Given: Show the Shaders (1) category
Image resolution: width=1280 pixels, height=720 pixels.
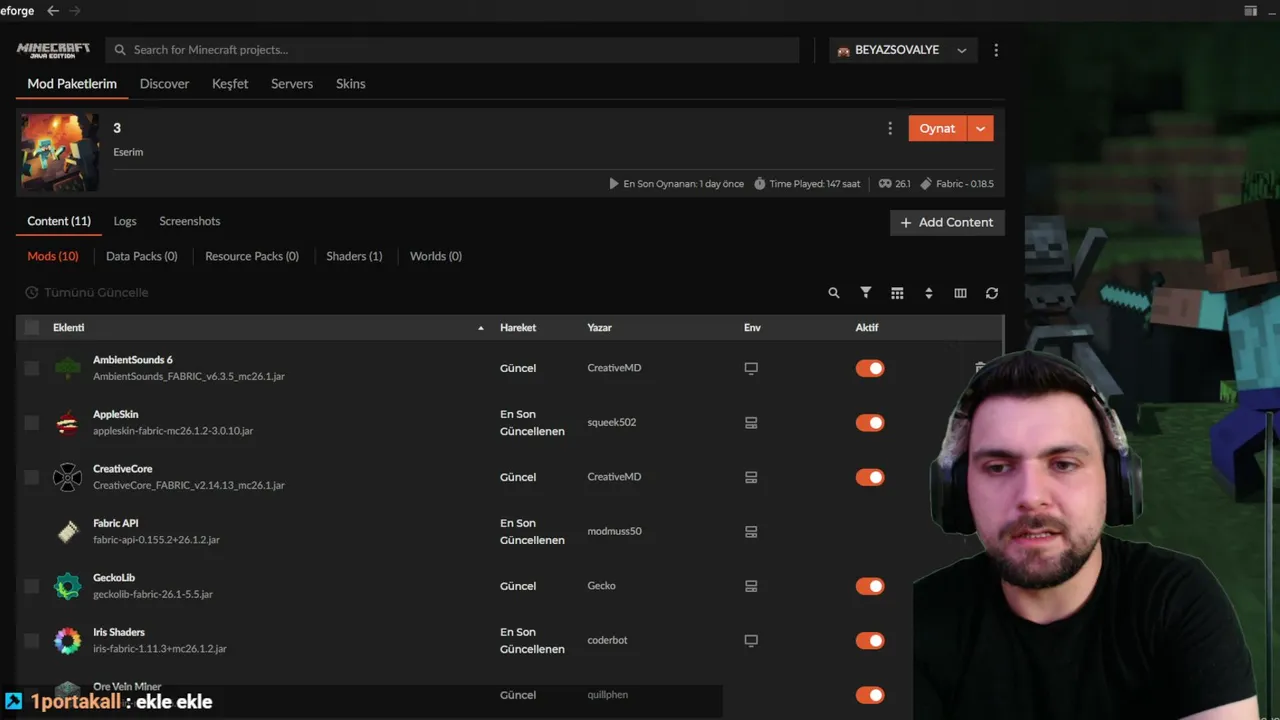Looking at the screenshot, I should pyautogui.click(x=354, y=256).
